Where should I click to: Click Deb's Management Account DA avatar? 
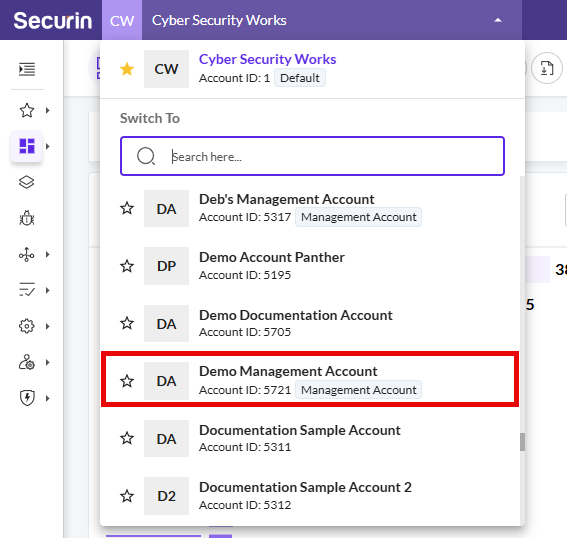tap(166, 209)
